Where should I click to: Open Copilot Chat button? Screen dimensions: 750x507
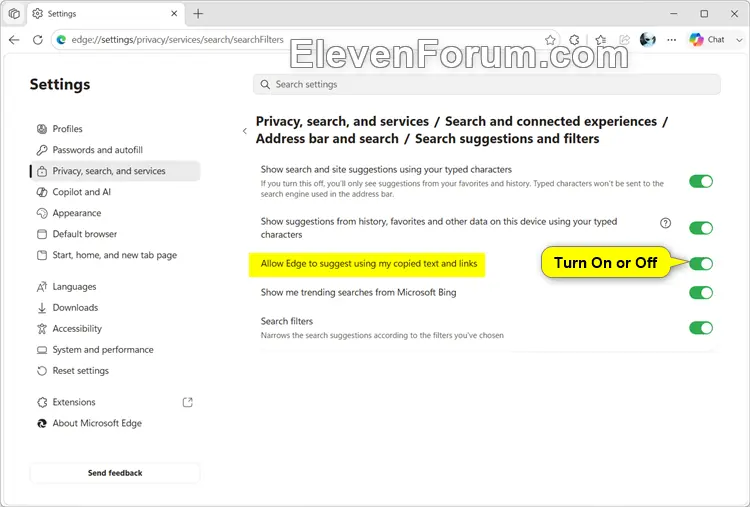706,40
